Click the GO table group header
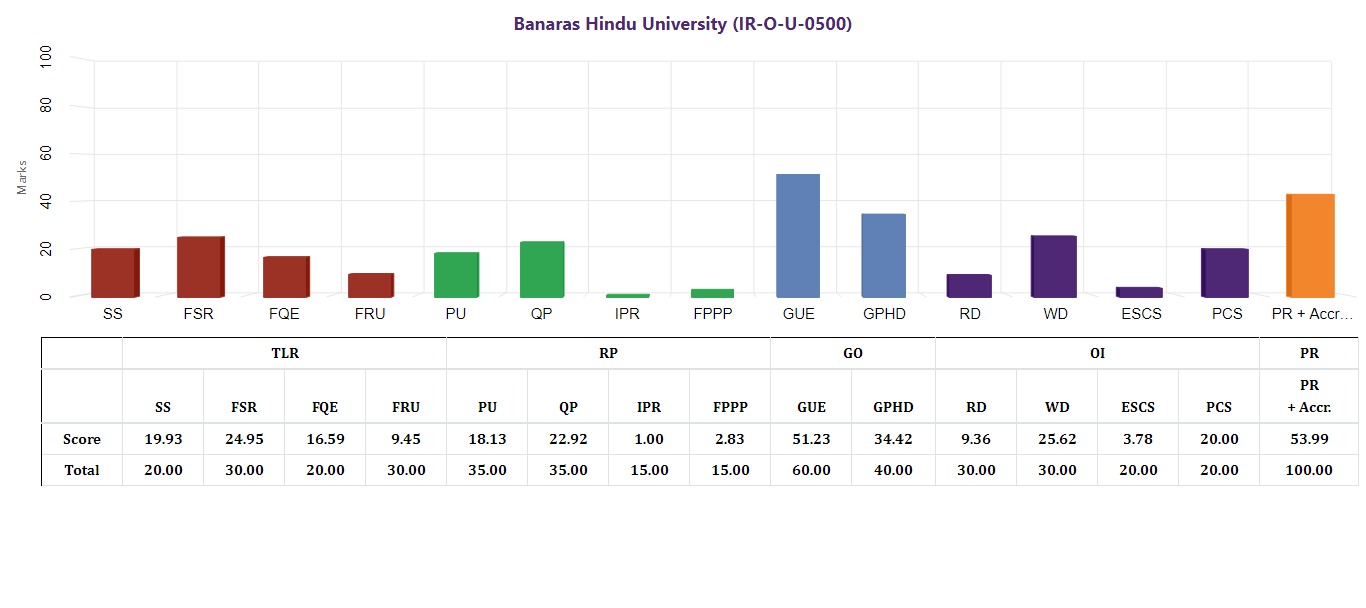This screenshot has width=1366, height=608. pyautogui.click(x=853, y=354)
